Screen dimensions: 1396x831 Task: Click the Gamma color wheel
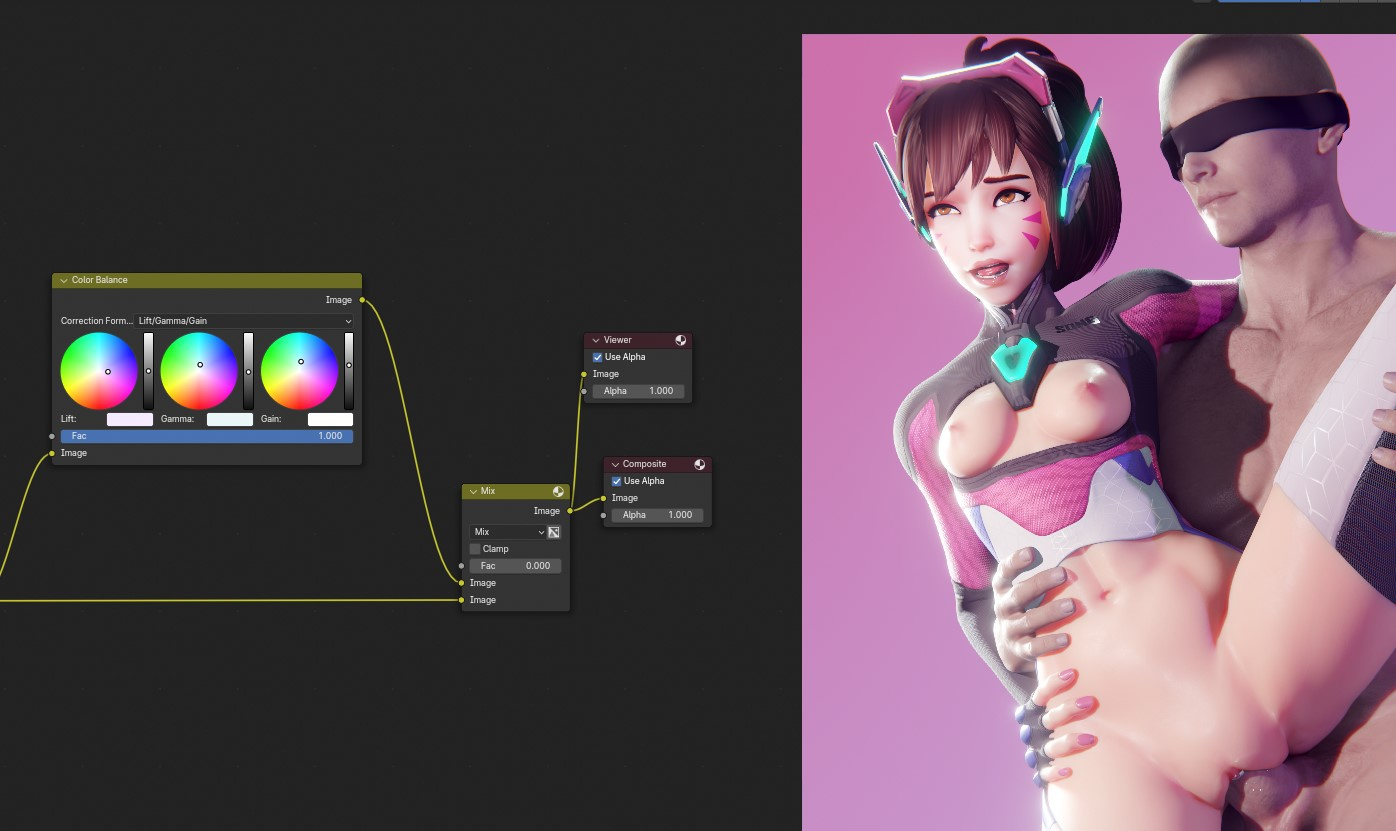pos(199,371)
